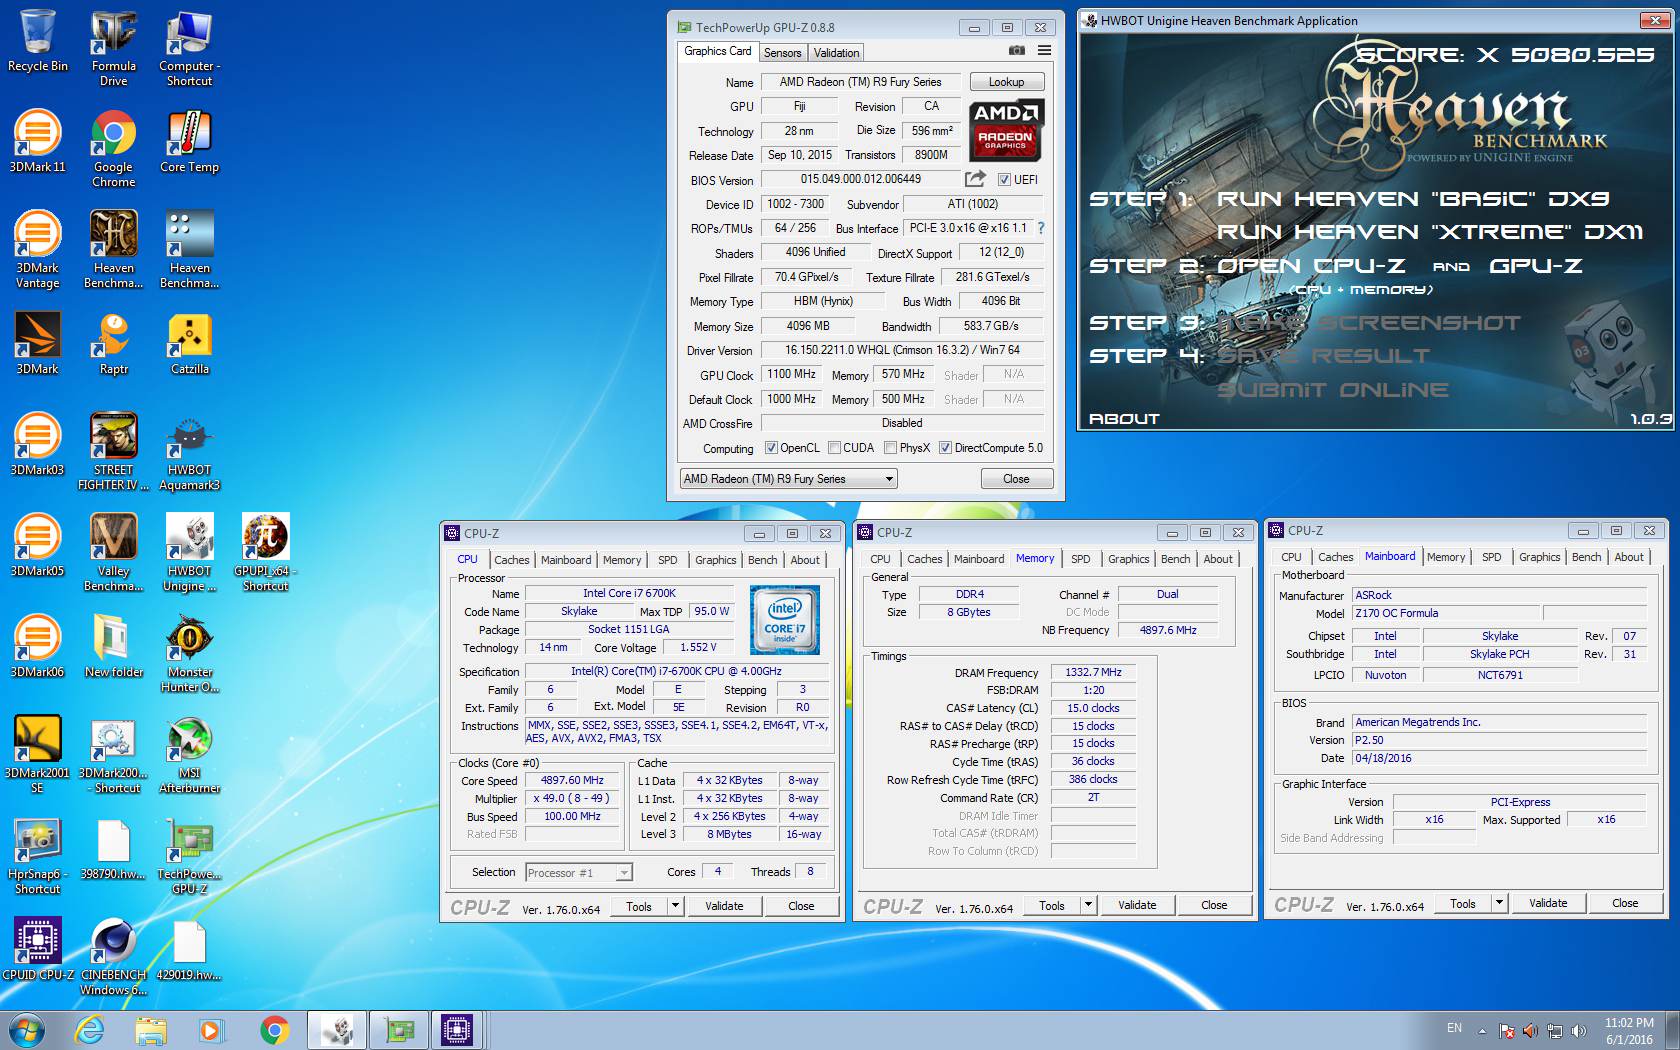Open the STREET FIGHTER IV desktop icon

pyautogui.click(x=113, y=451)
